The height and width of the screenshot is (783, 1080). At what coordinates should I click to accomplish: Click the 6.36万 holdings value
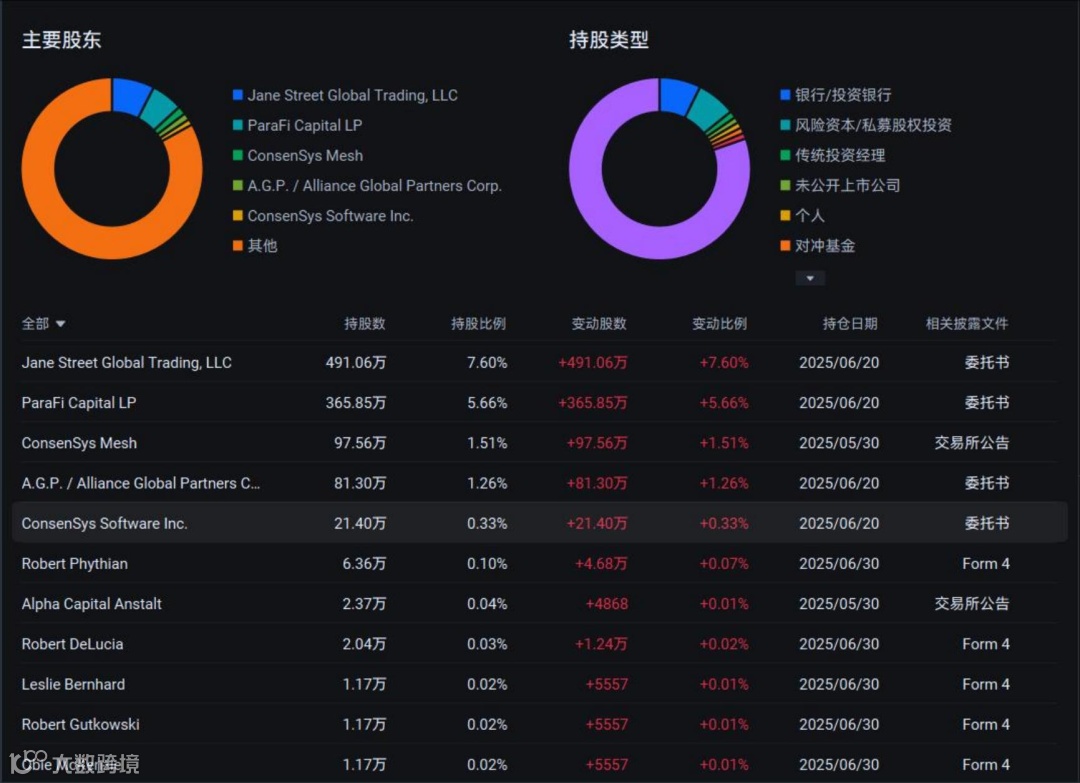click(x=364, y=564)
